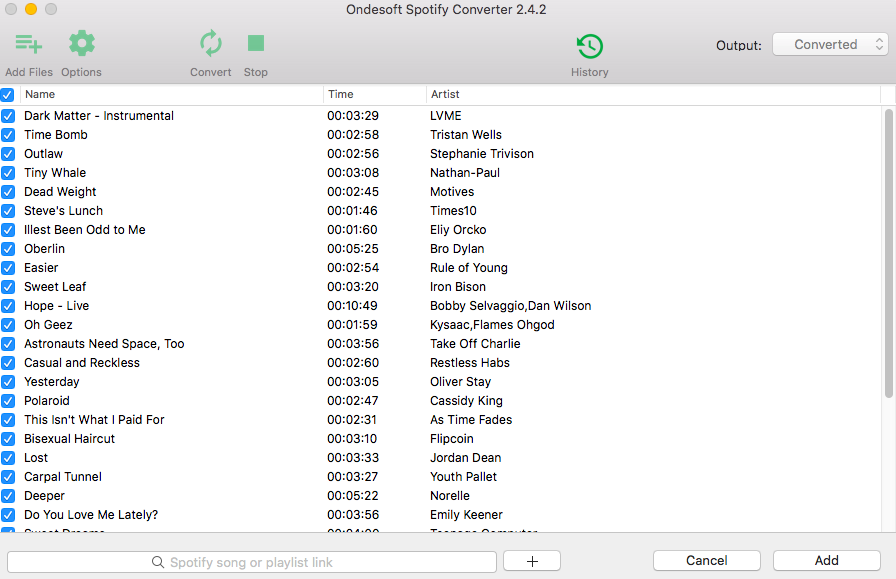Click artist Motives
This screenshot has width=896, height=579.
coord(452,191)
